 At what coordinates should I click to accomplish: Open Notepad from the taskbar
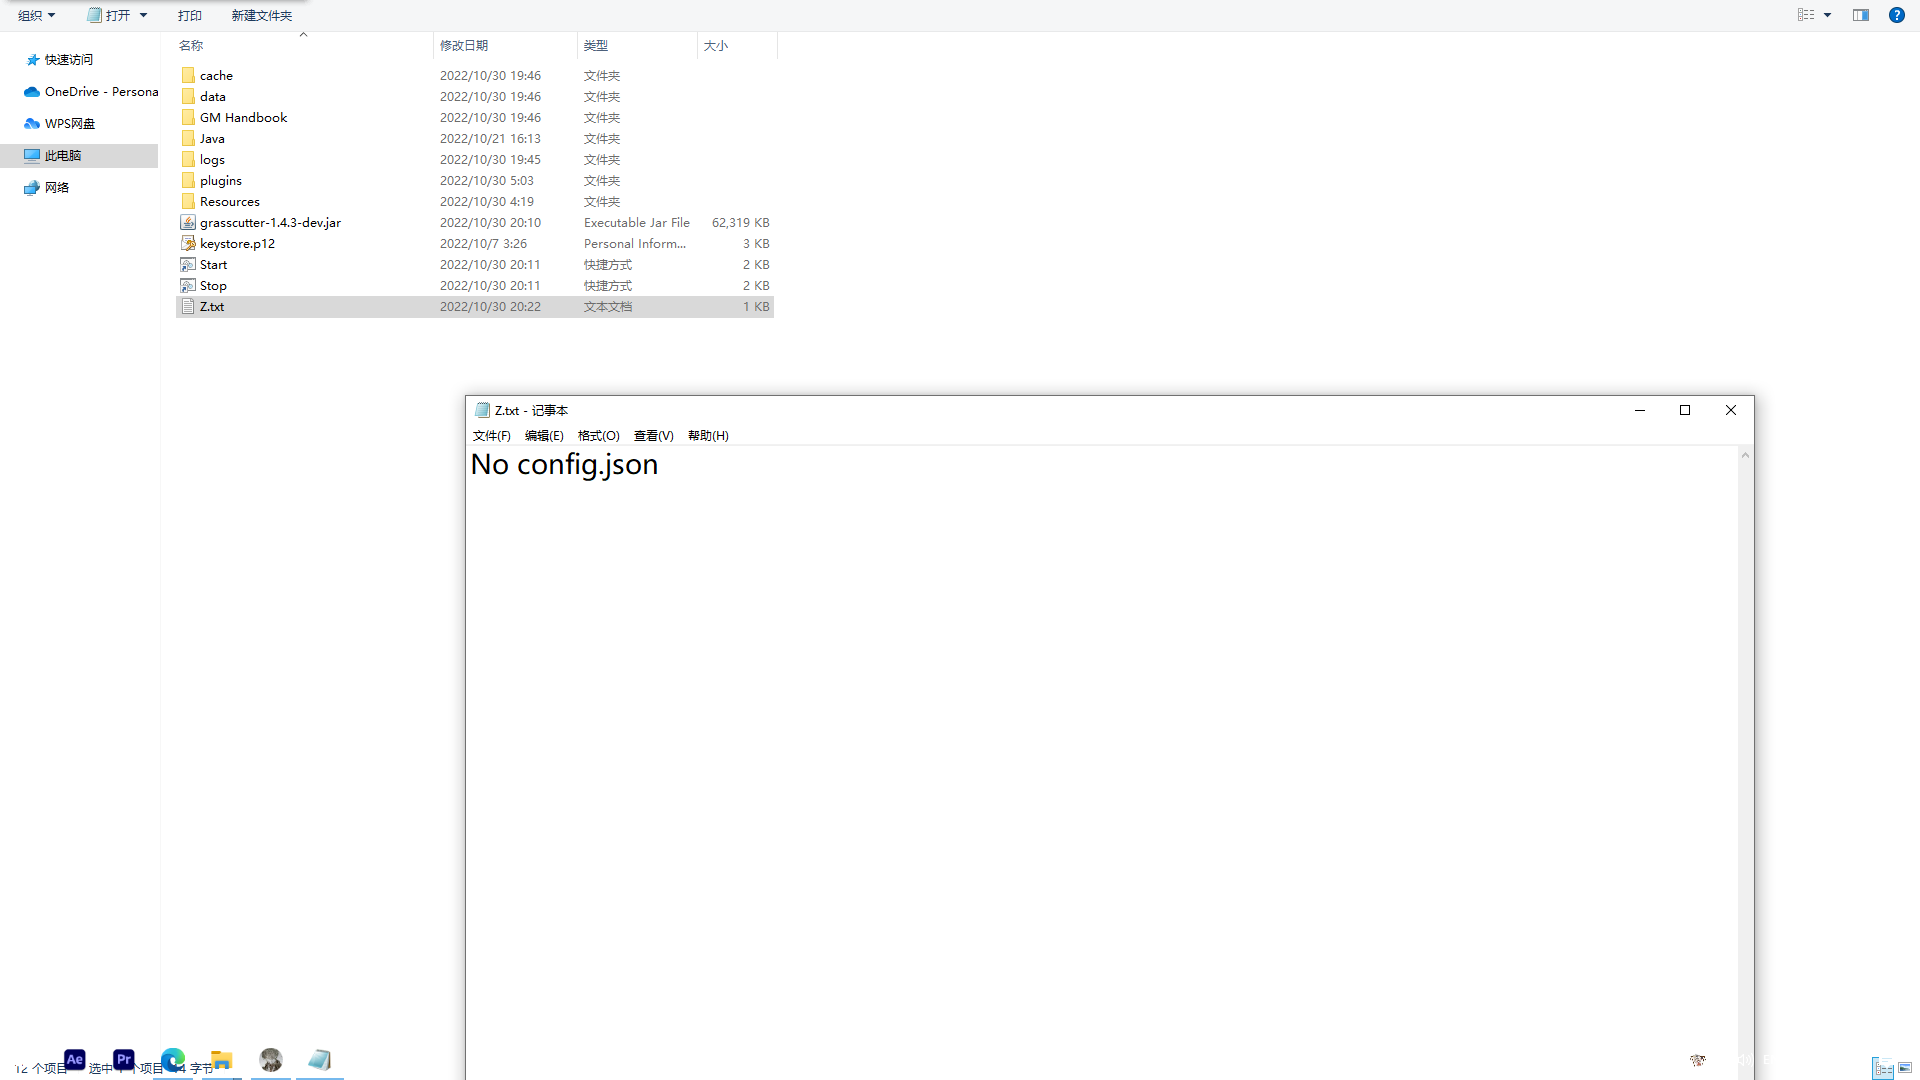point(320,1061)
